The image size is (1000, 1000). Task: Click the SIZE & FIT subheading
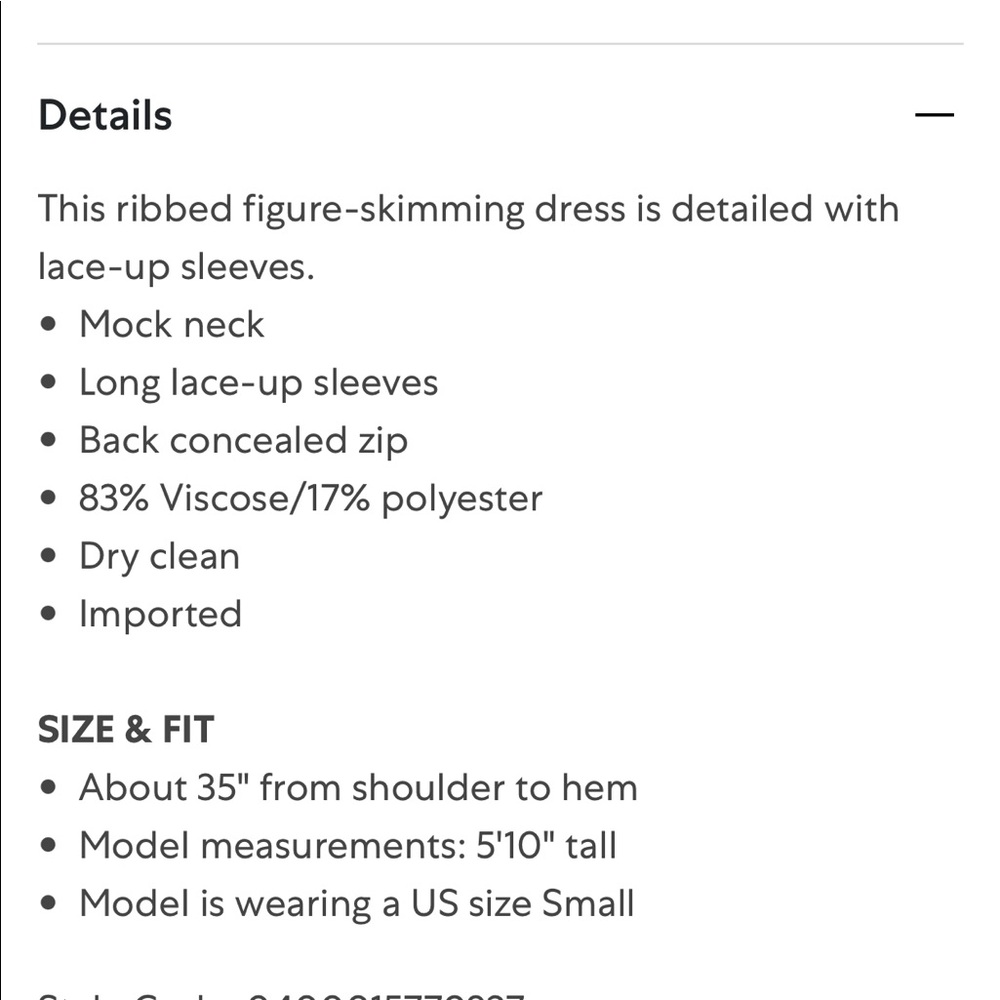(126, 730)
